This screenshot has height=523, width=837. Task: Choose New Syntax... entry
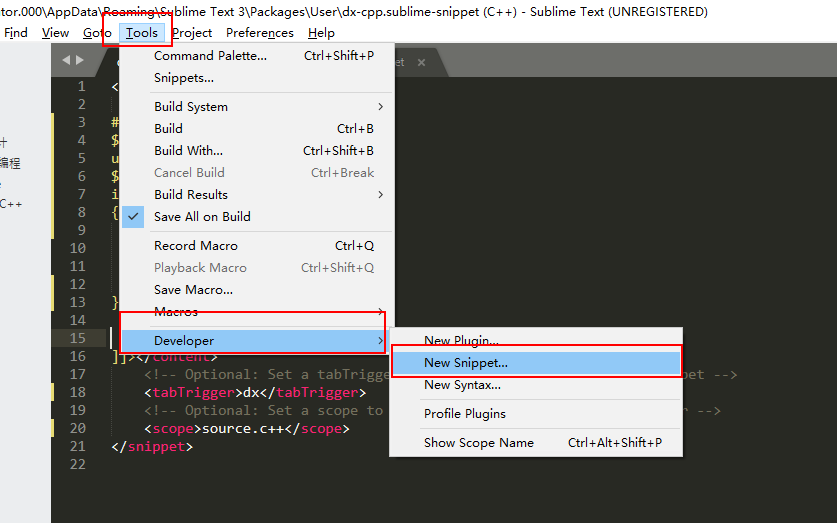point(536,385)
